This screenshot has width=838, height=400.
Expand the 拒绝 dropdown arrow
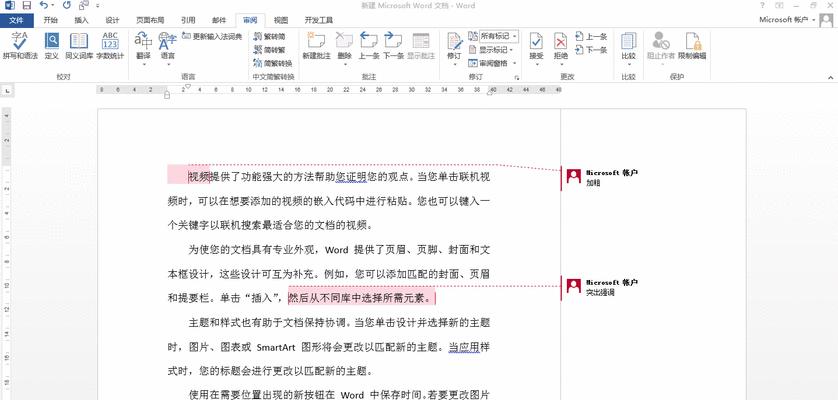coord(561,65)
